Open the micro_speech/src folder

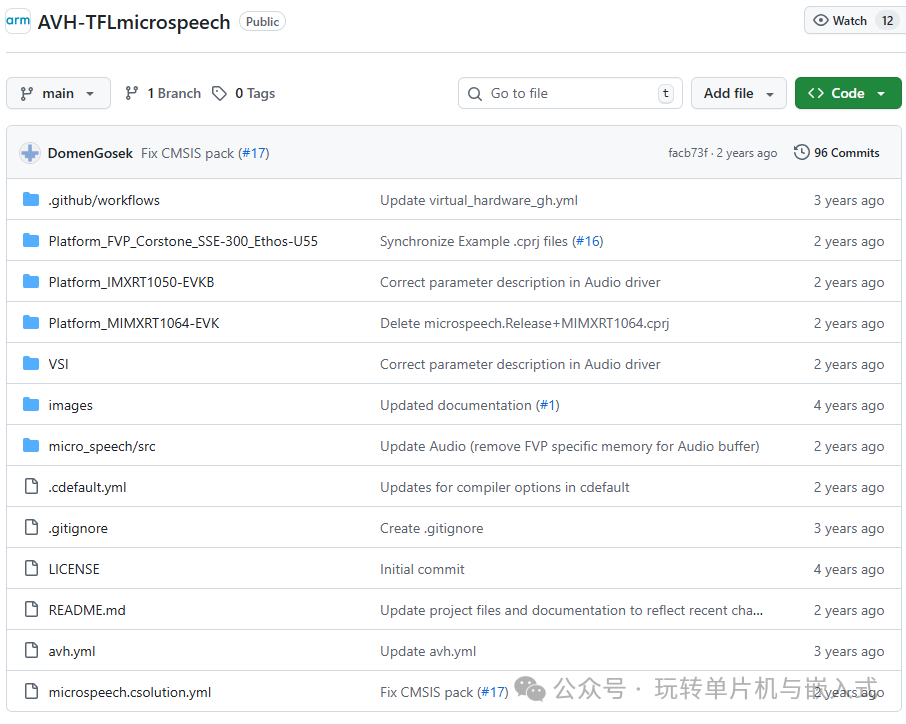click(102, 447)
